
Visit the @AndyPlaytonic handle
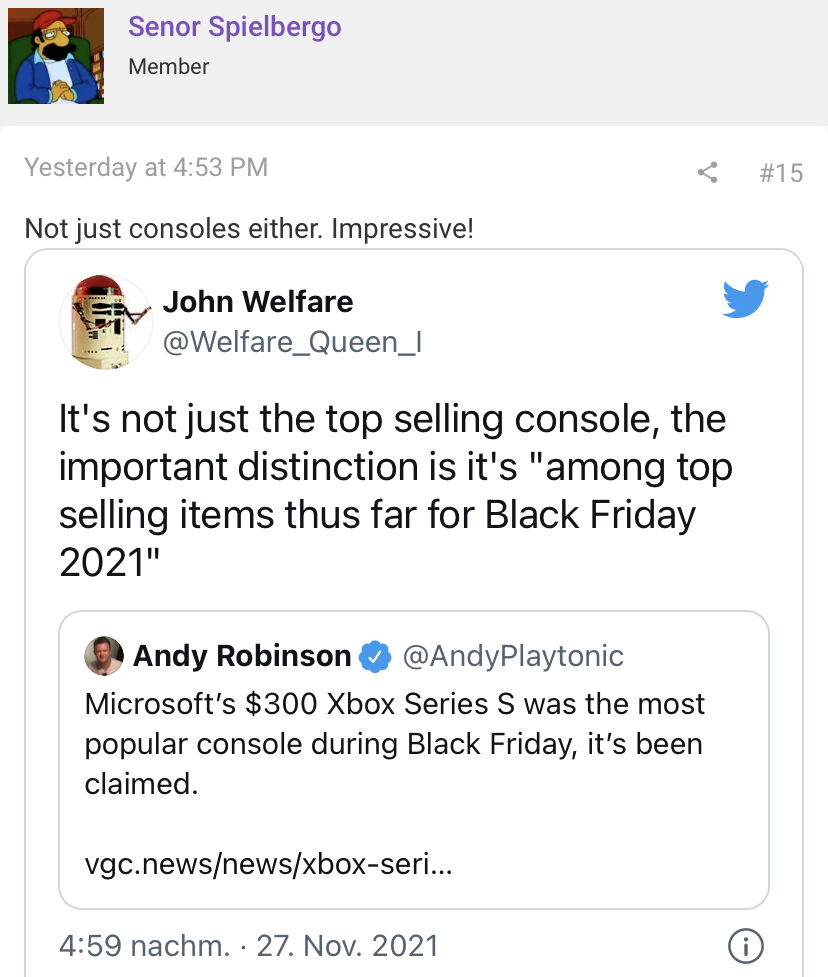(x=513, y=655)
